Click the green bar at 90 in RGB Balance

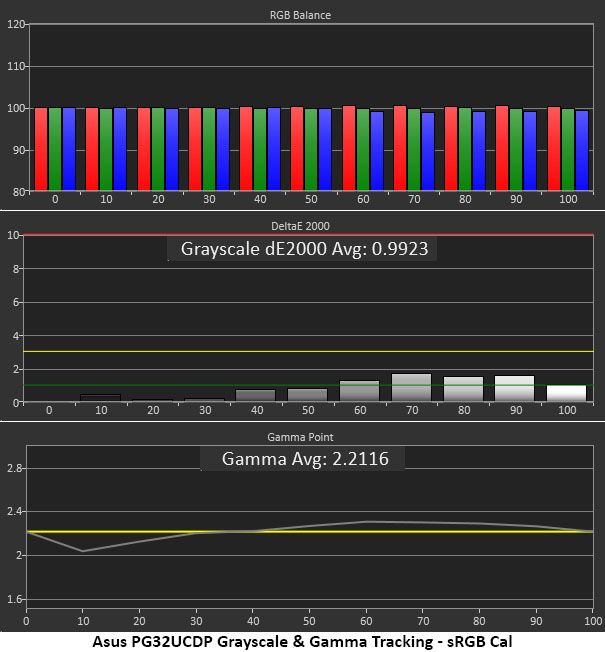[516, 150]
